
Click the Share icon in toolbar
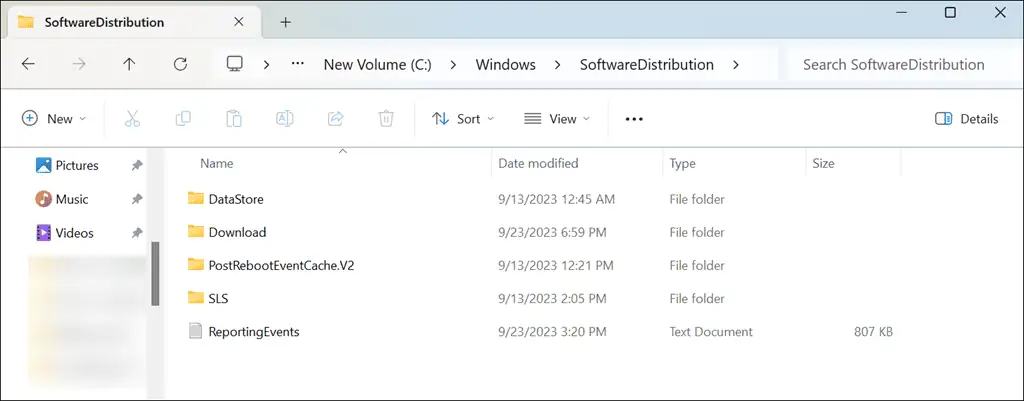336,119
